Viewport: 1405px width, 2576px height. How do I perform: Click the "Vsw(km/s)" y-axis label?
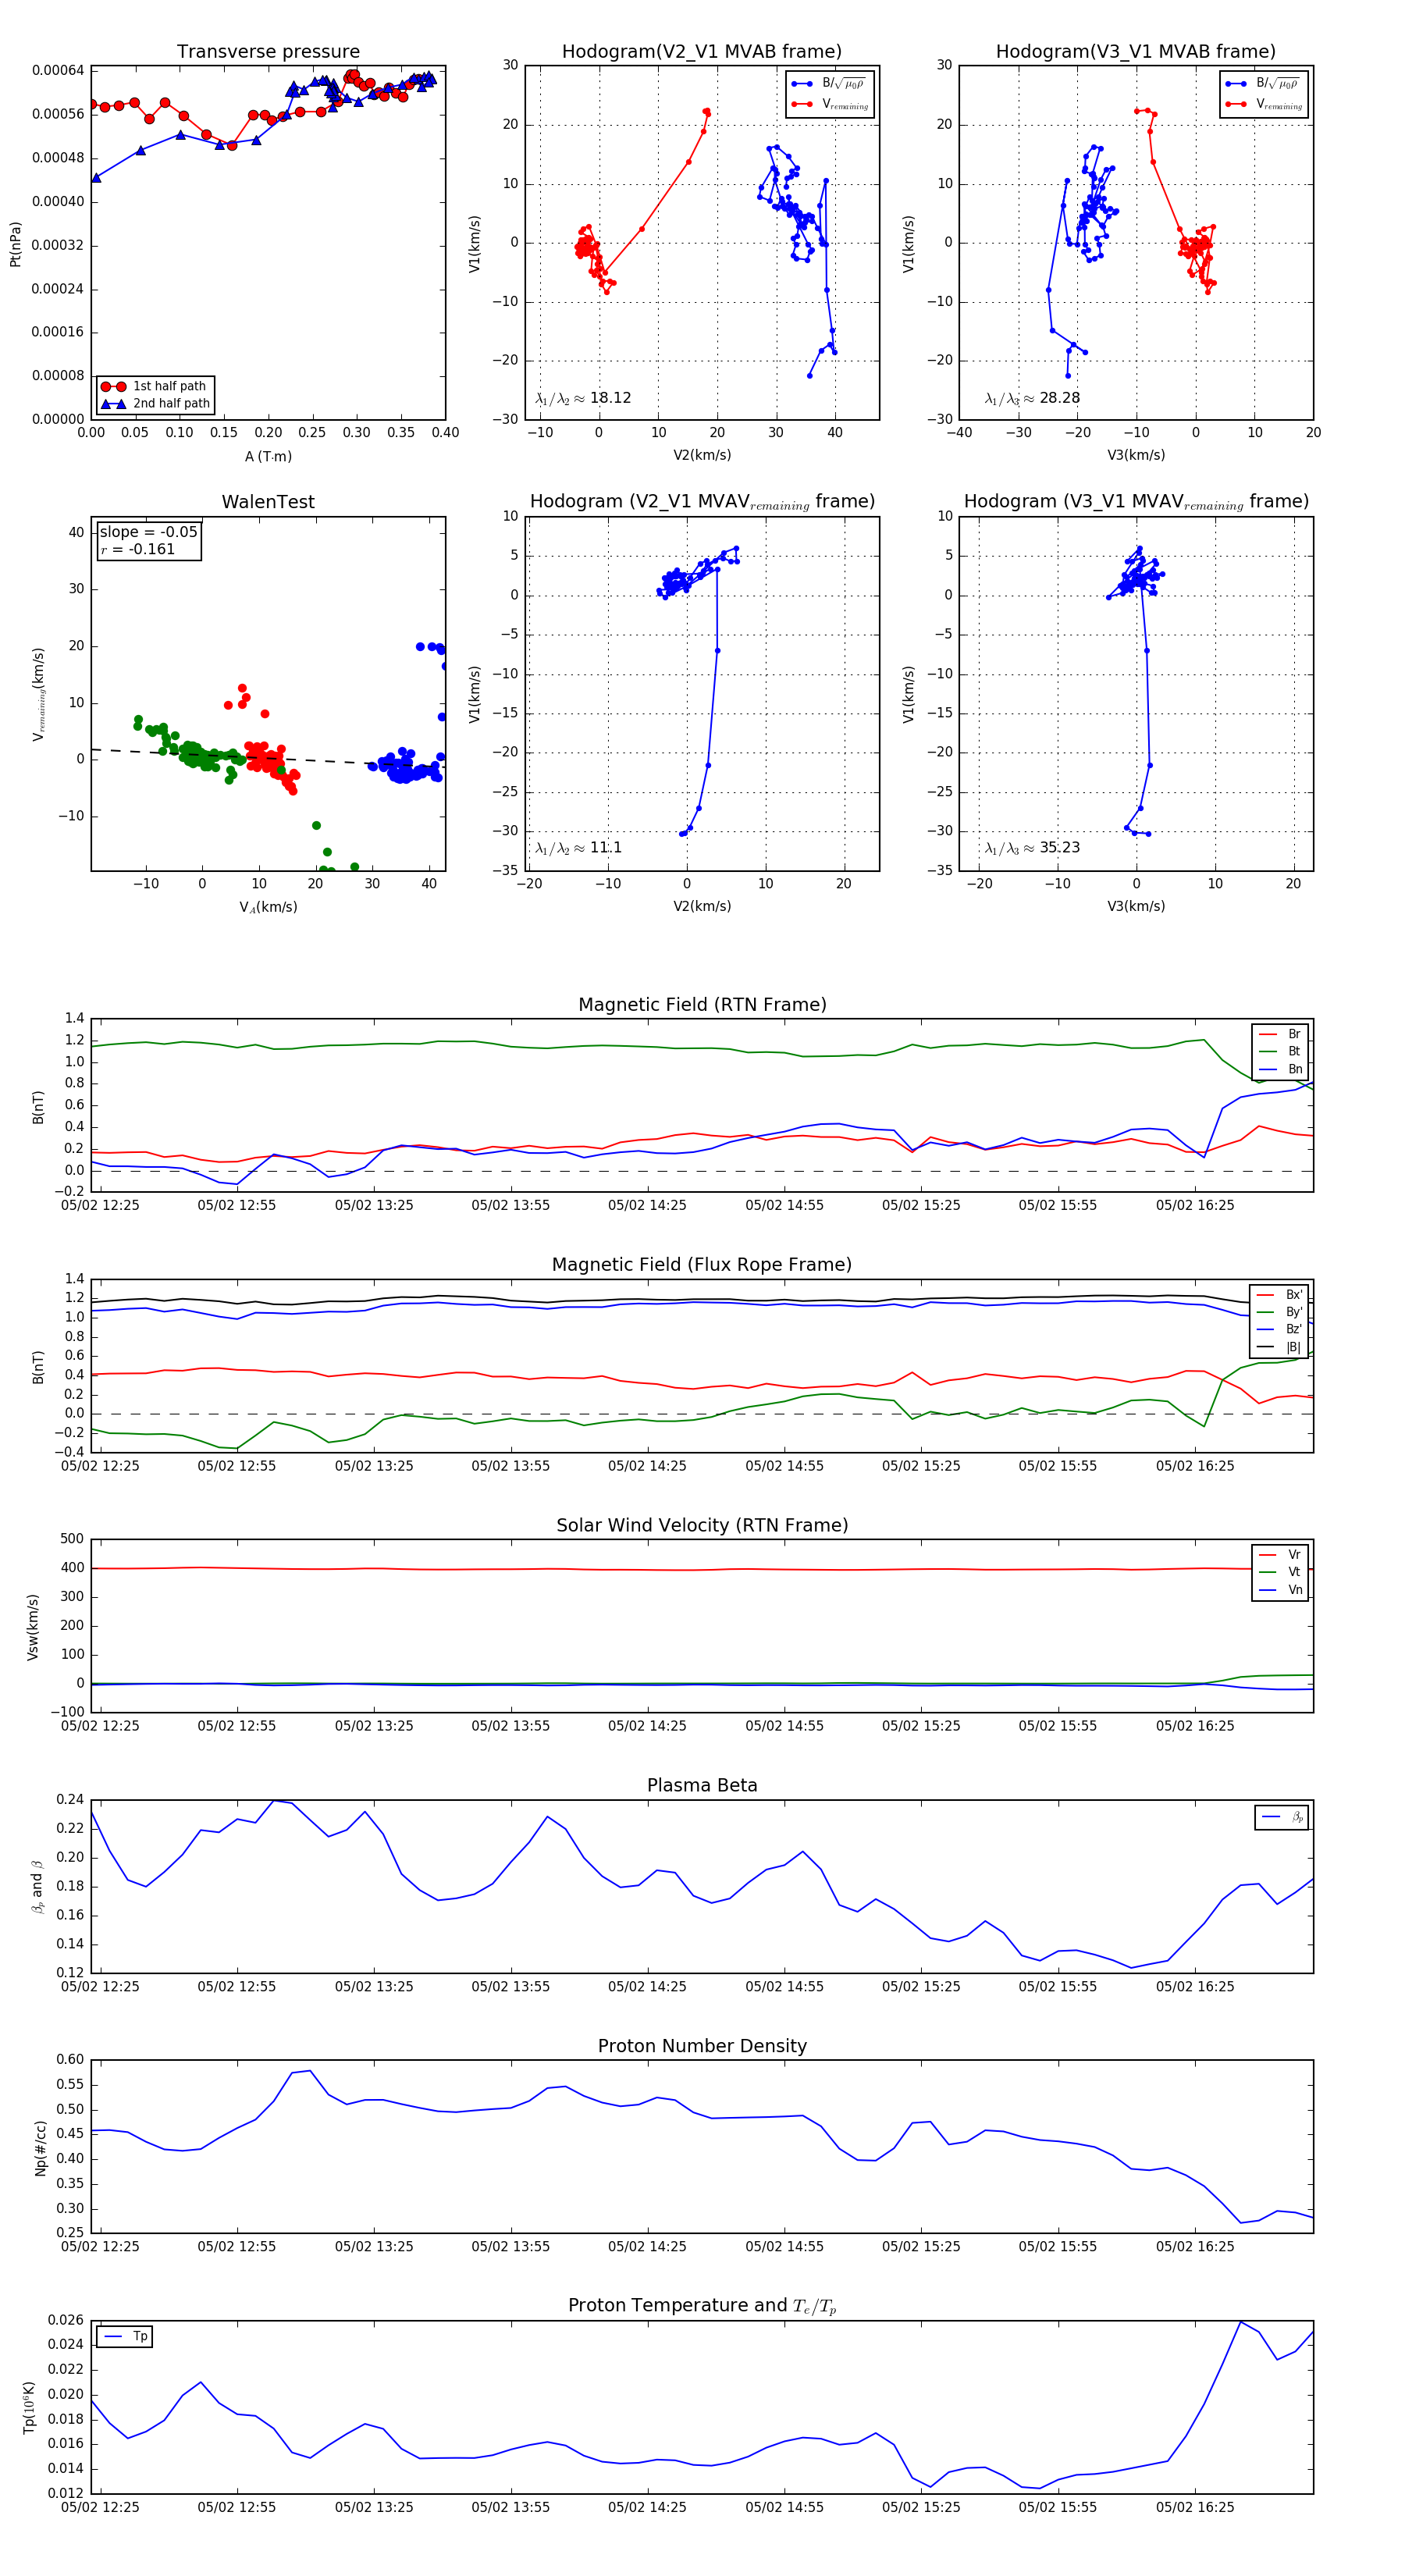(32, 1628)
